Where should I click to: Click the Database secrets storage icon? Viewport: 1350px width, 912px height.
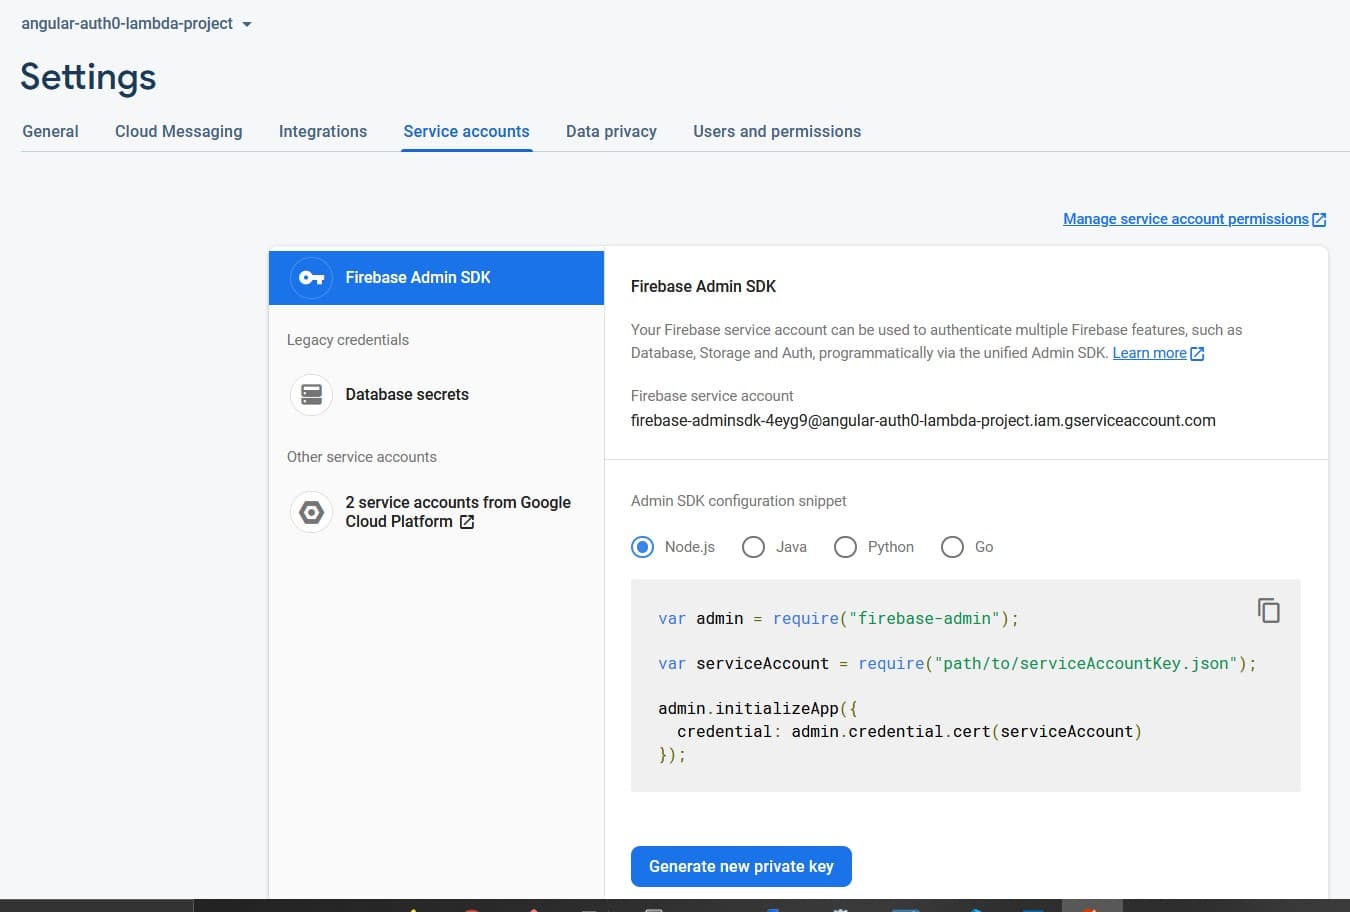(311, 395)
